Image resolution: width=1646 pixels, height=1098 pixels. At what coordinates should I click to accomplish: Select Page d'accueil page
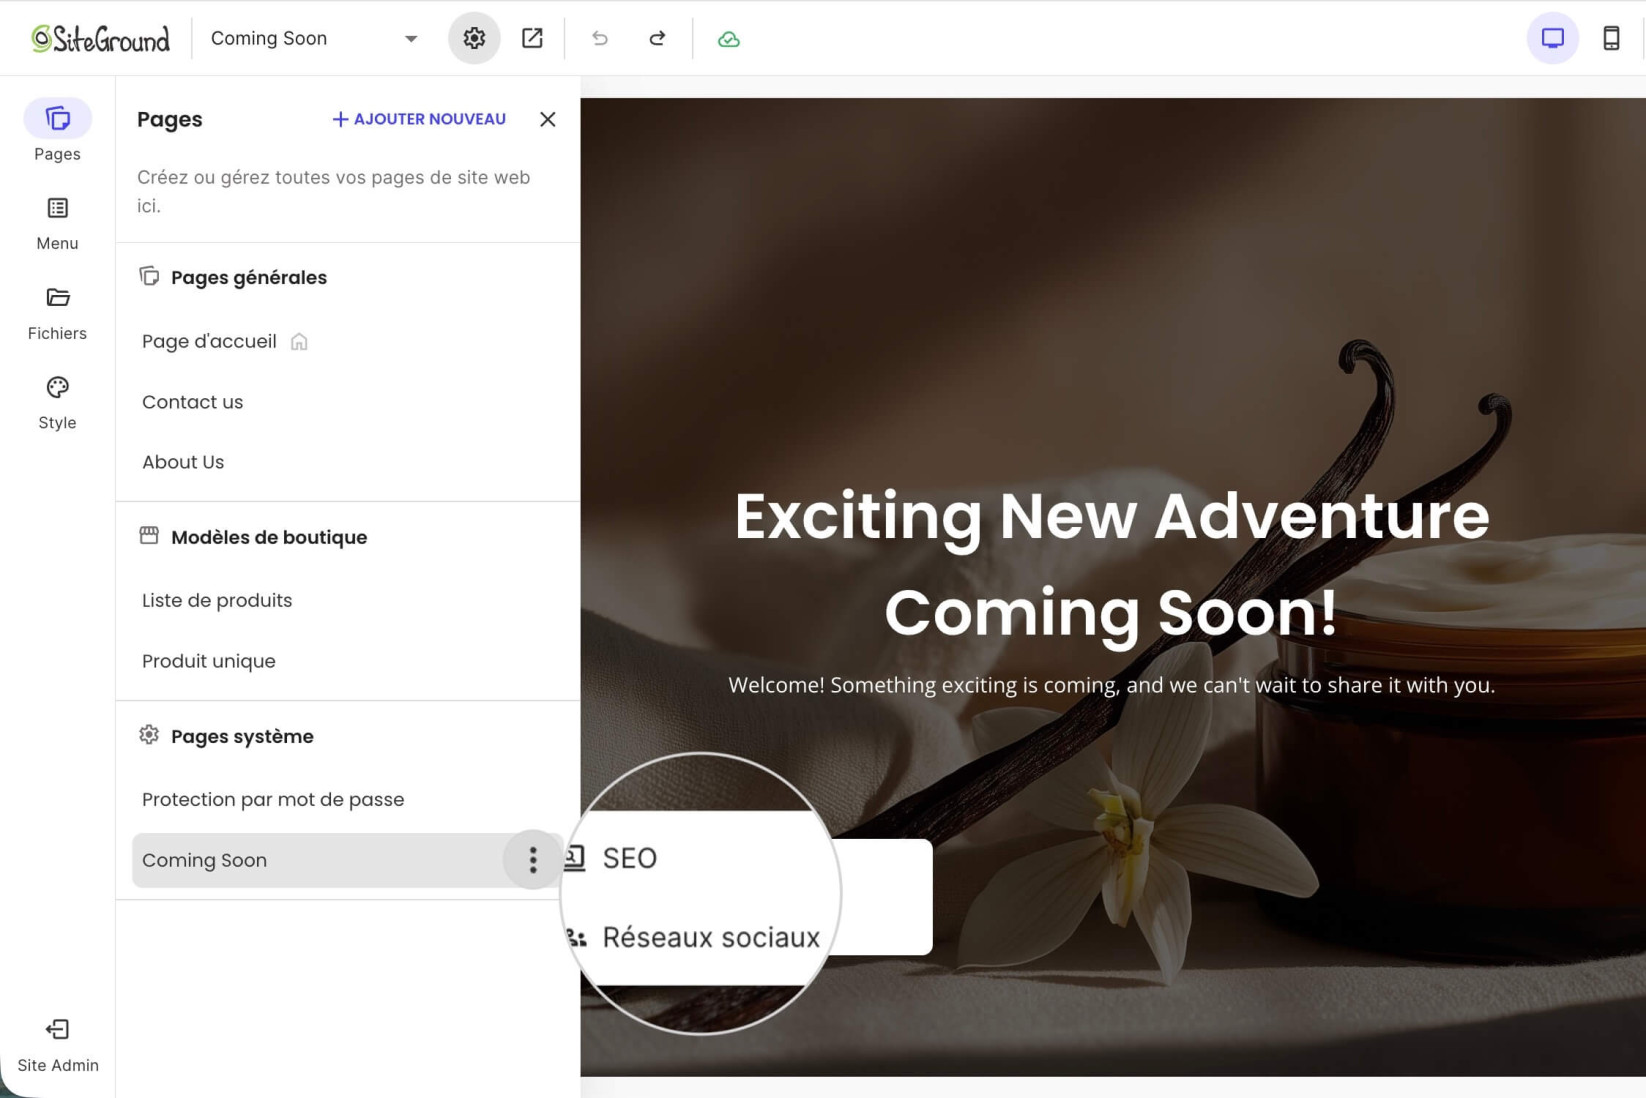(x=209, y=341)
